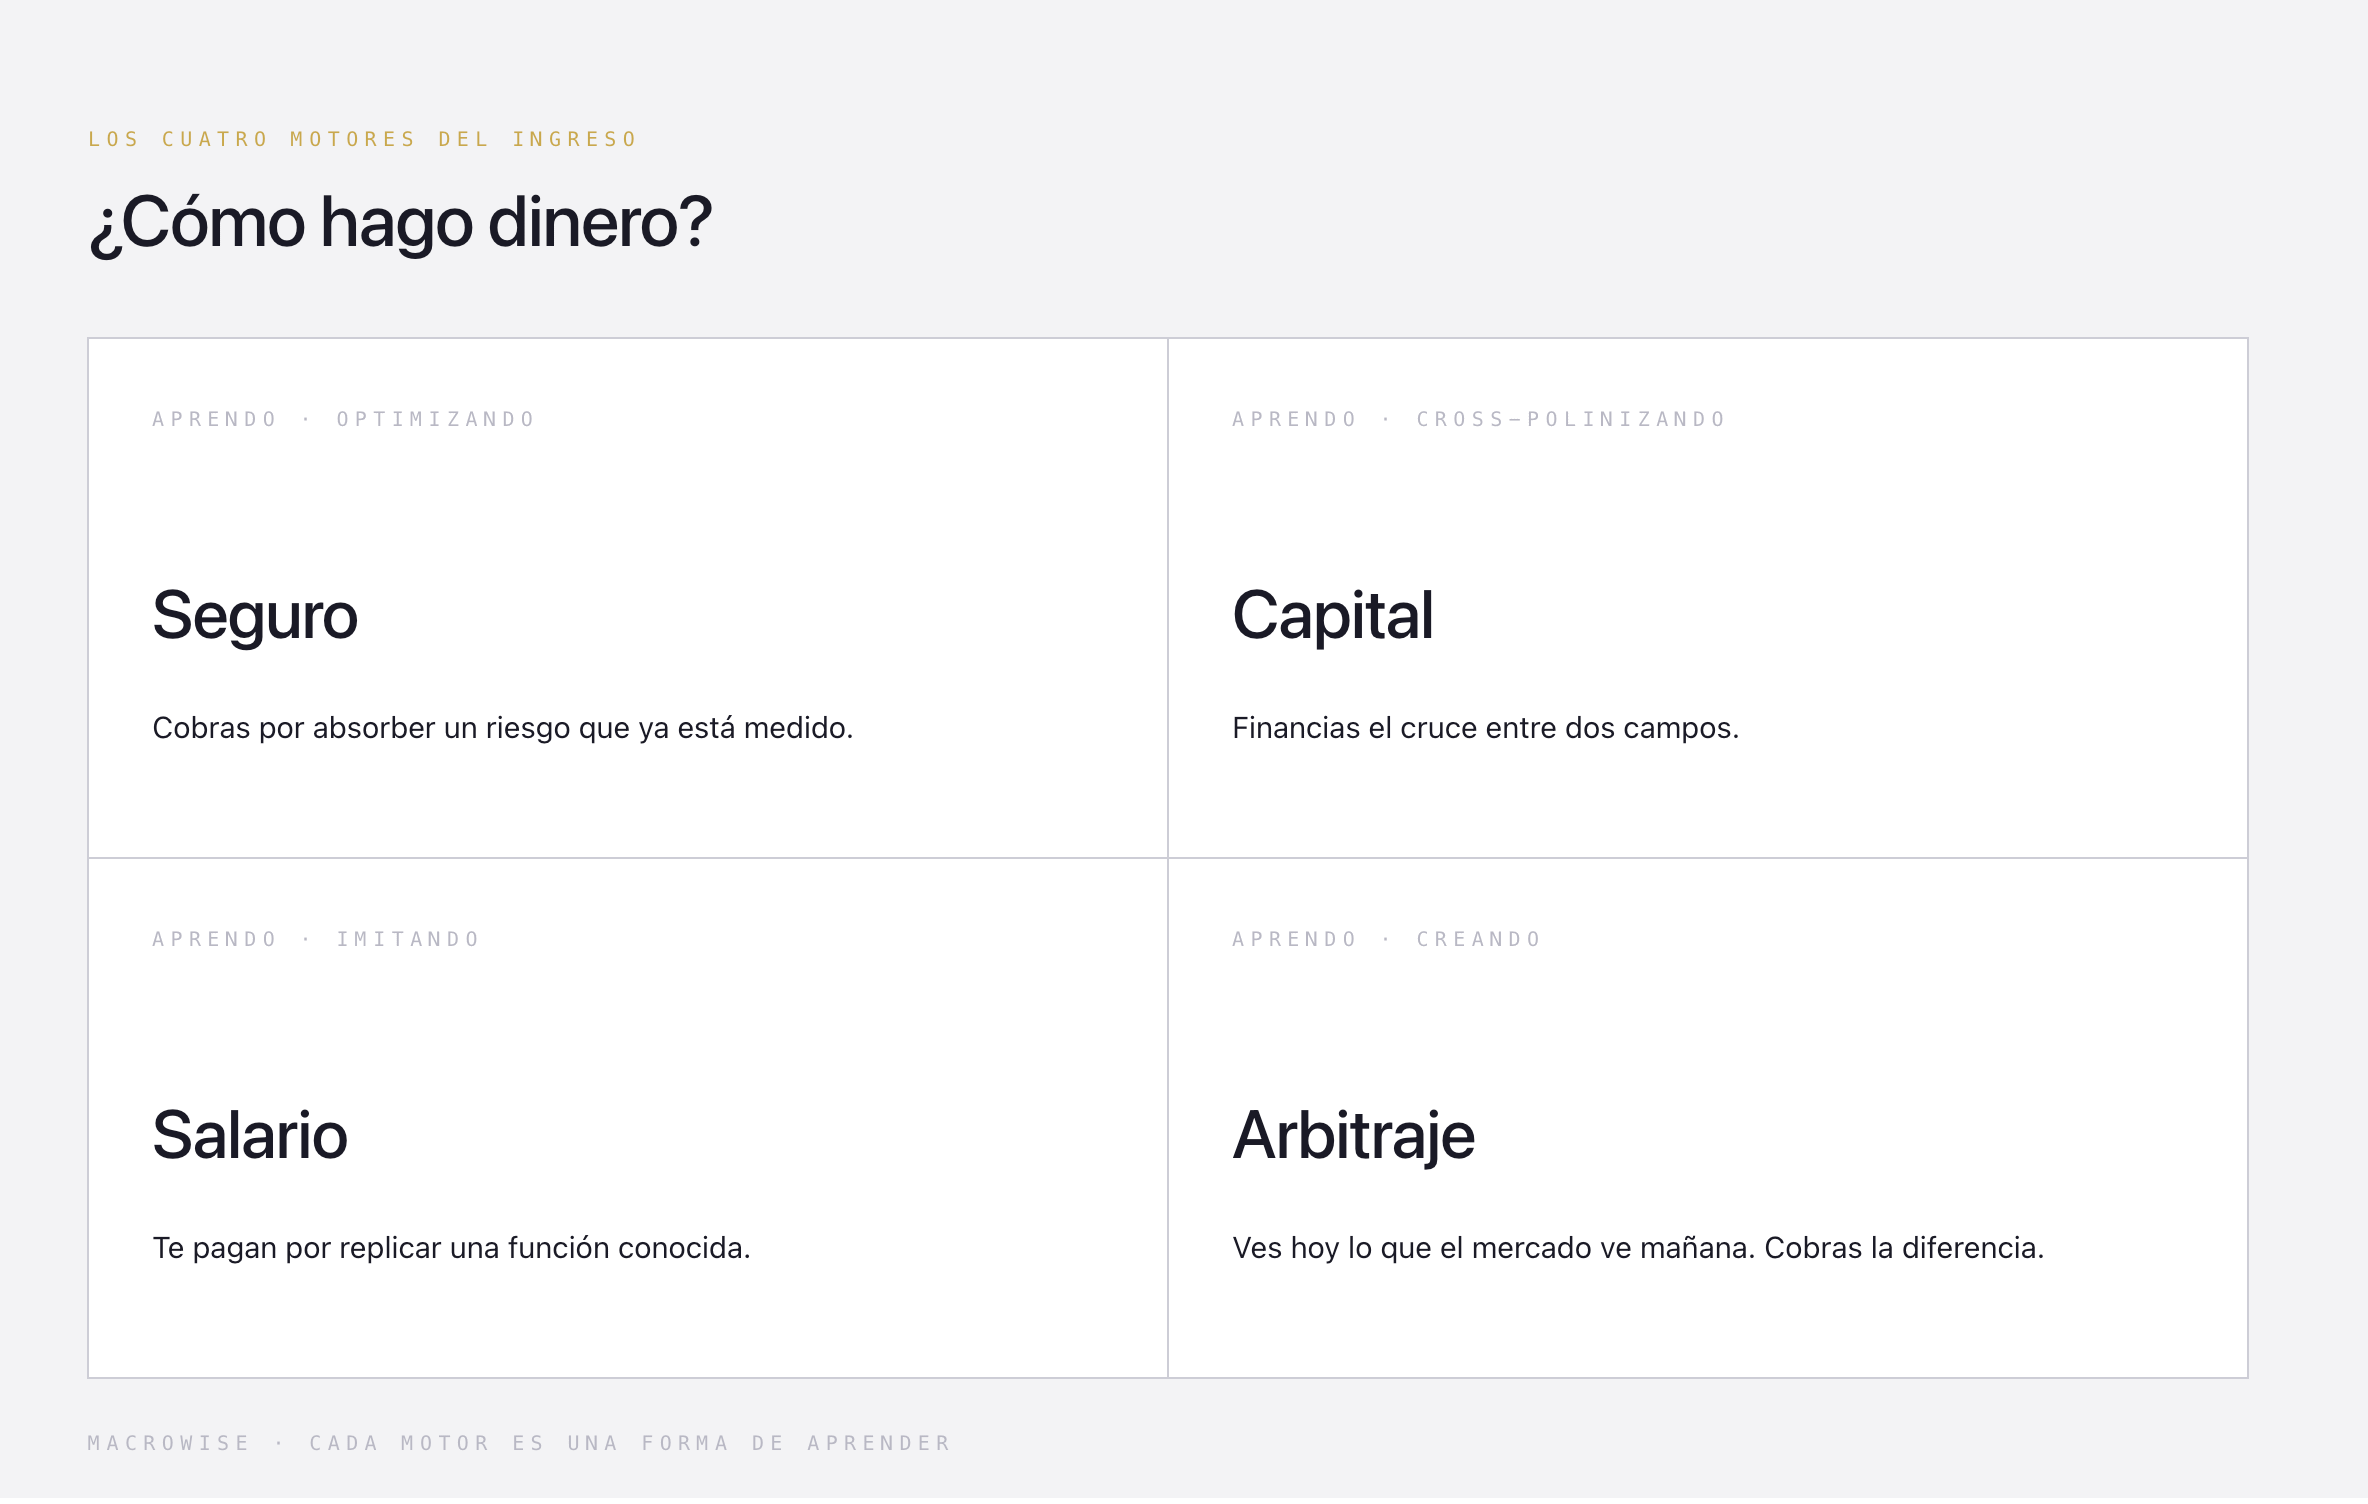
Task: Click the APRENDO · IMITANDO label
Action: [316, 939]
